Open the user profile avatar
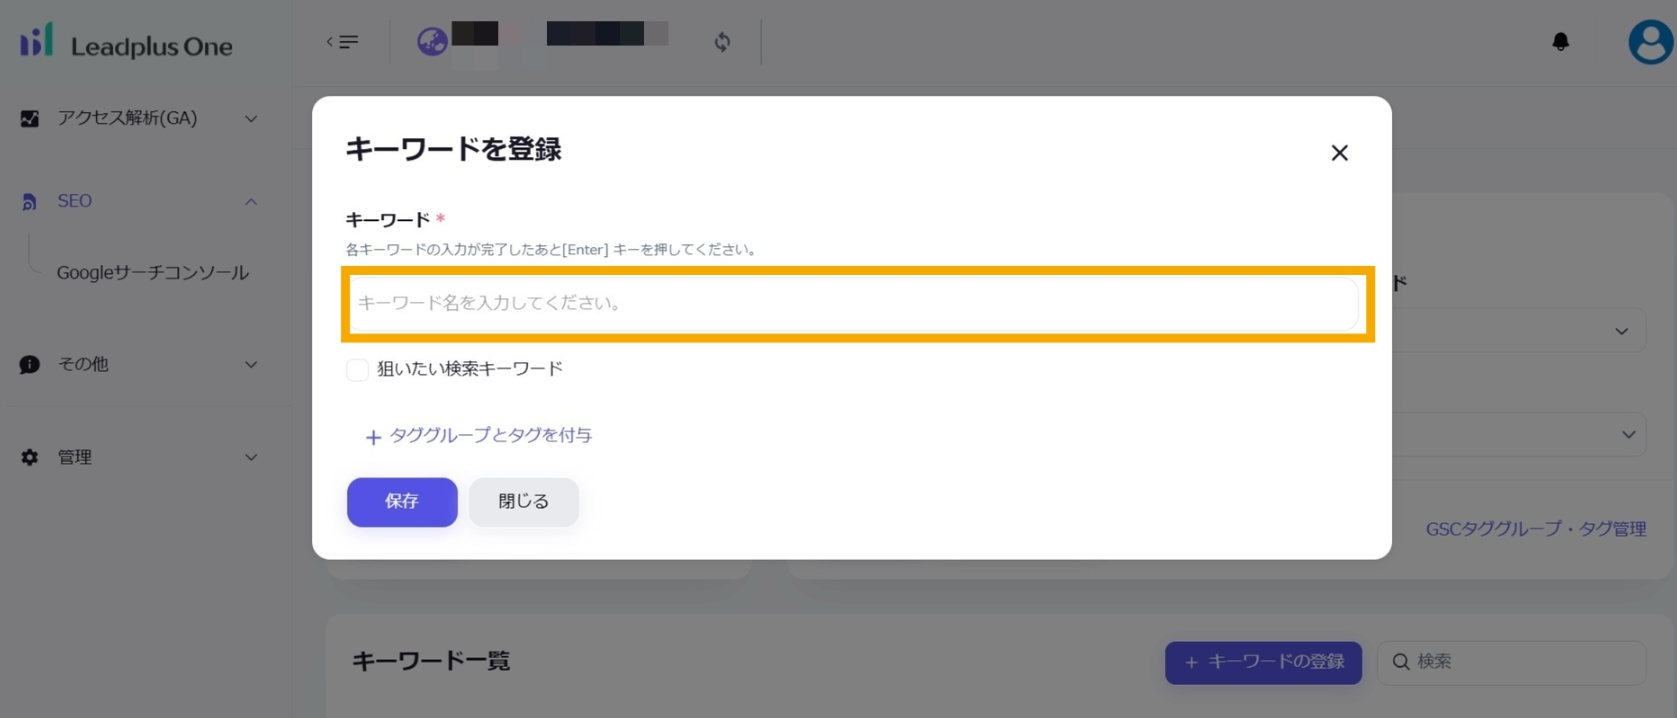The width and height of the screenshot is (1677, 718). point(1650,42)
